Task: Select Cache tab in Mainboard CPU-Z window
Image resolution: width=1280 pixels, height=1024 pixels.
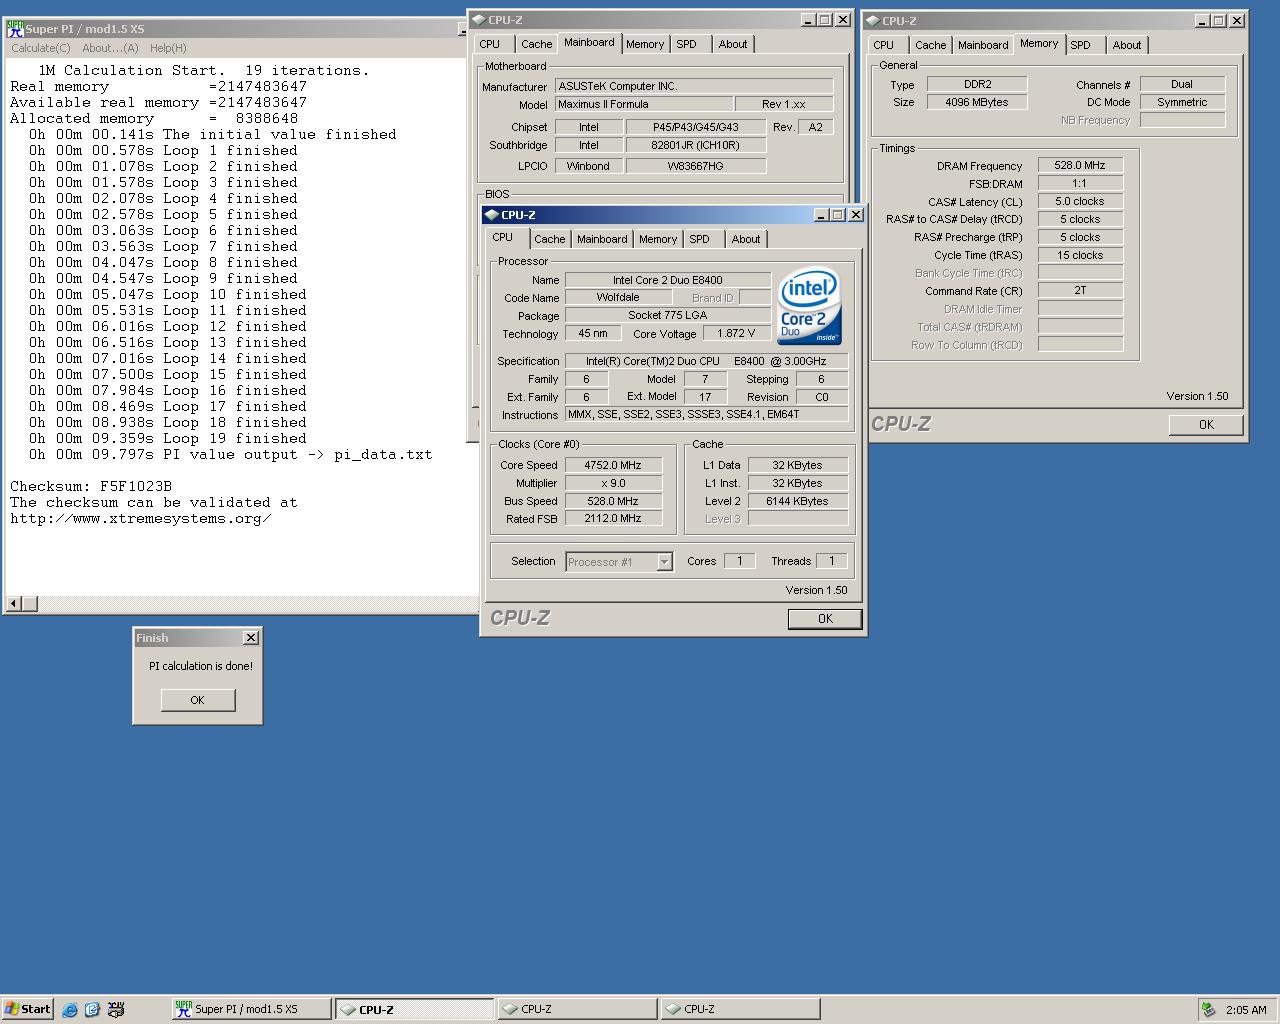Action: (537, 44)
